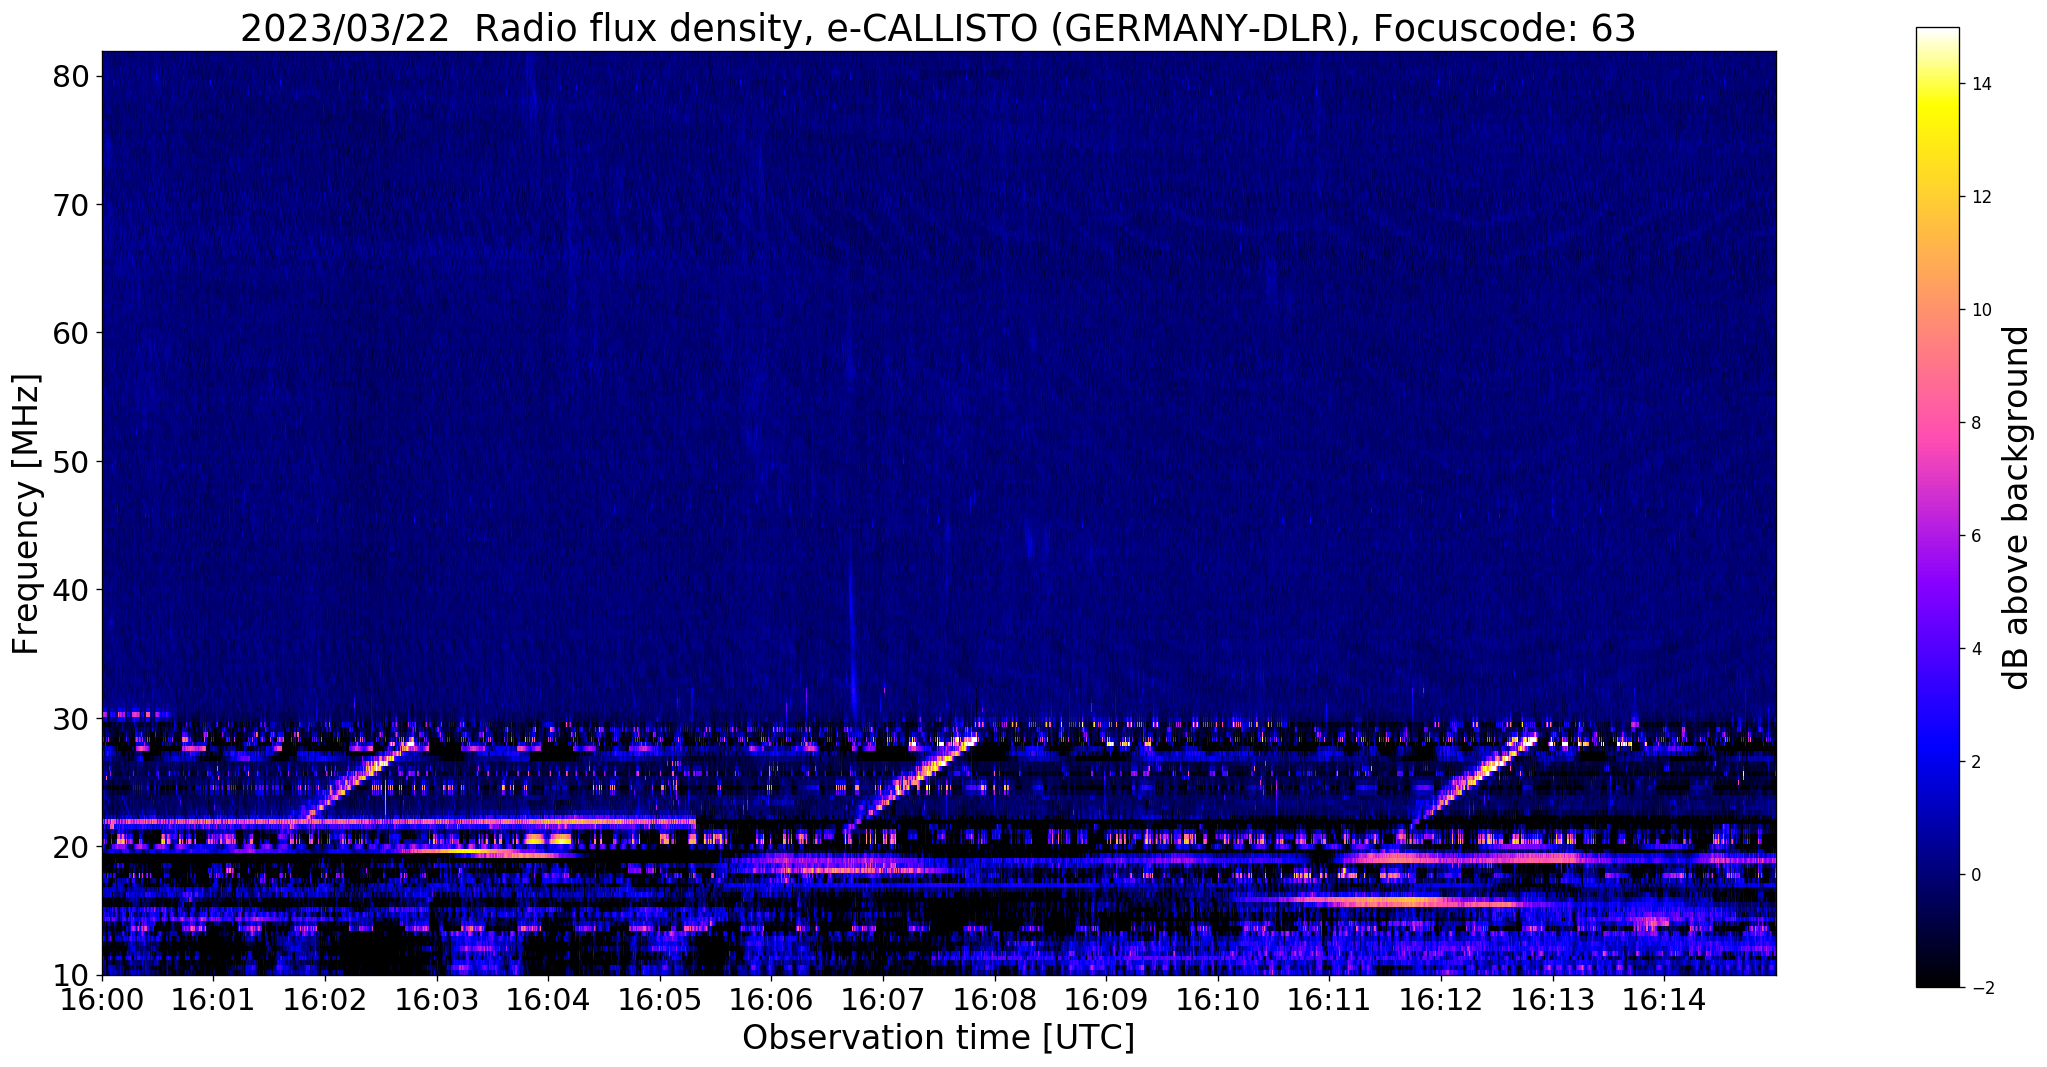This screenshot has height=1067, width=2047.
Task: Click the 20 frequency tick label
Action: pyautogui.click(x=71, y=847)
